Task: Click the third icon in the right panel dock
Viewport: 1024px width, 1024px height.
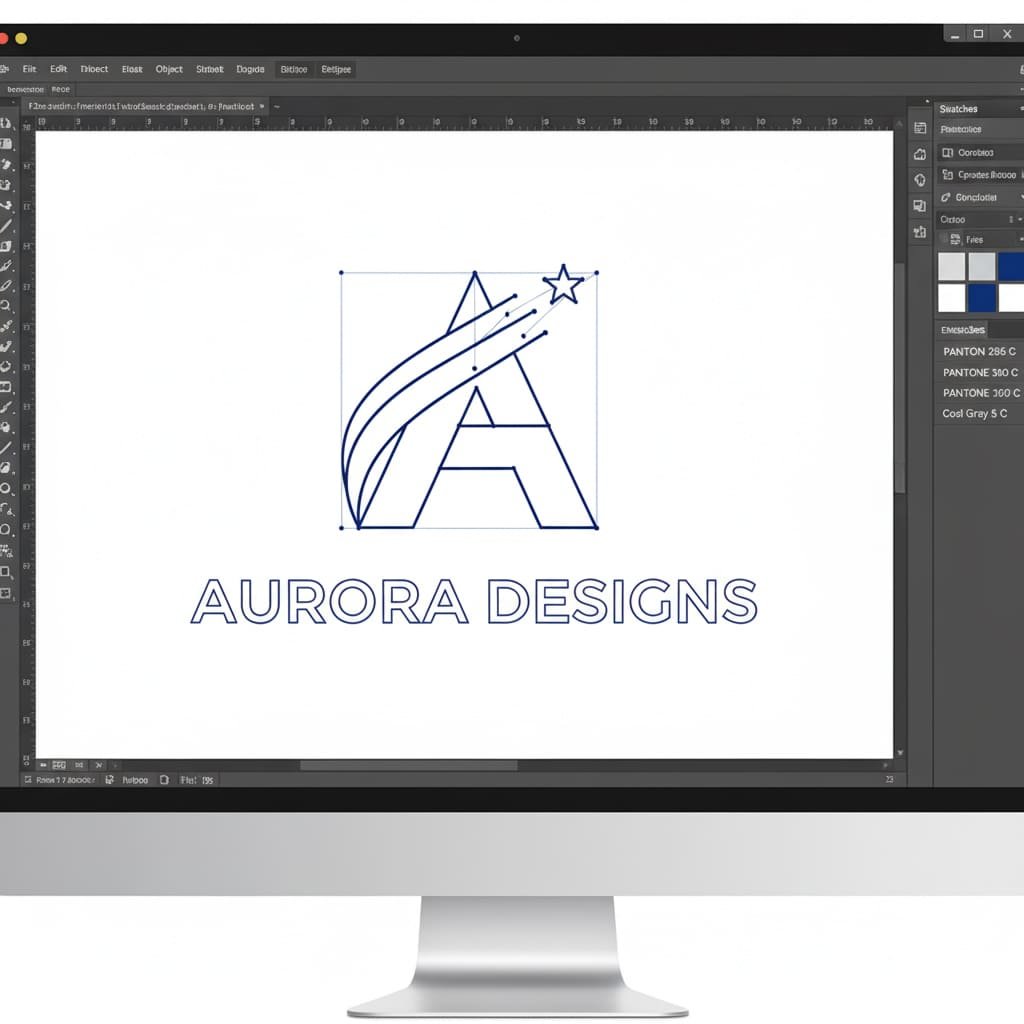Action: (x=920, y=180)
